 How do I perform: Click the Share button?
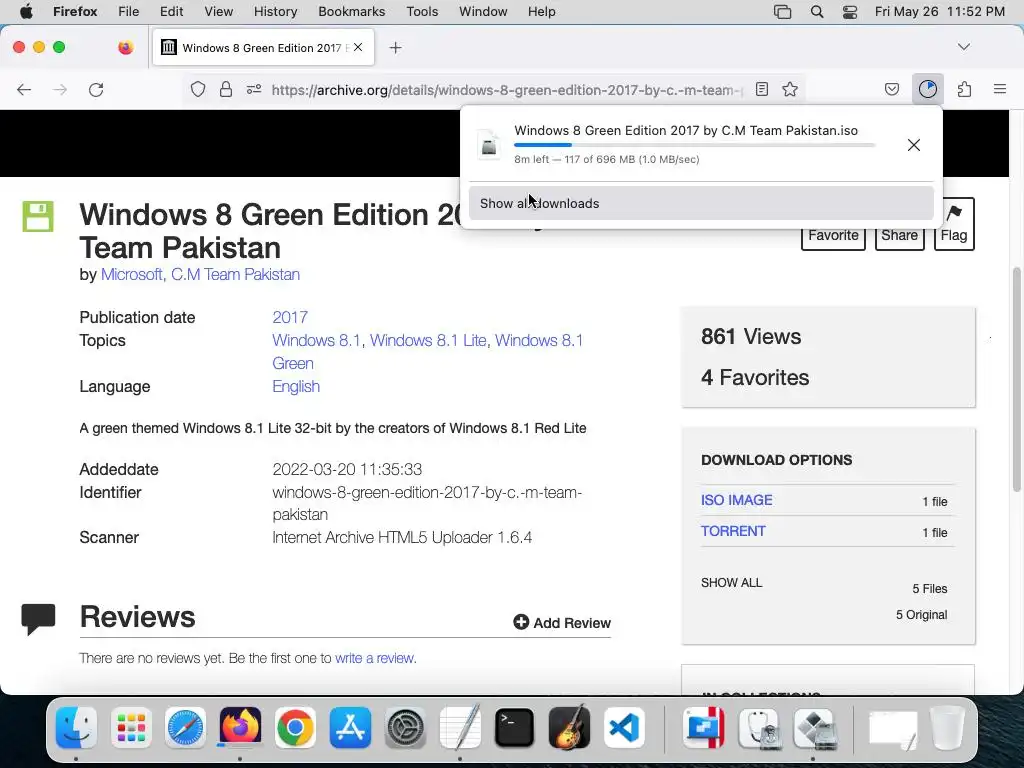(899, 235)
